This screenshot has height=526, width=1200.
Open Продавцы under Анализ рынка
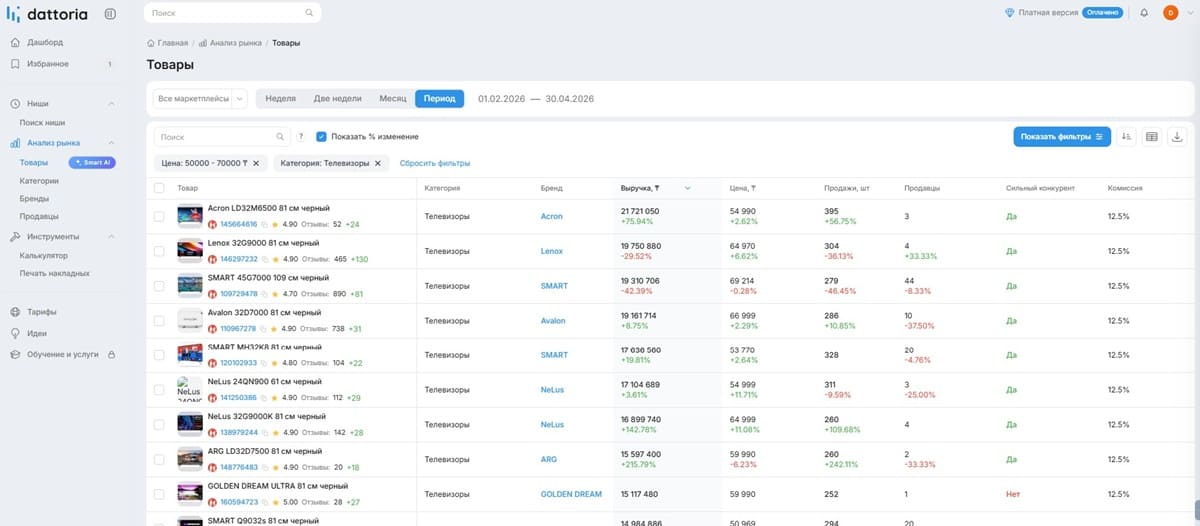[x=39, y=216]
